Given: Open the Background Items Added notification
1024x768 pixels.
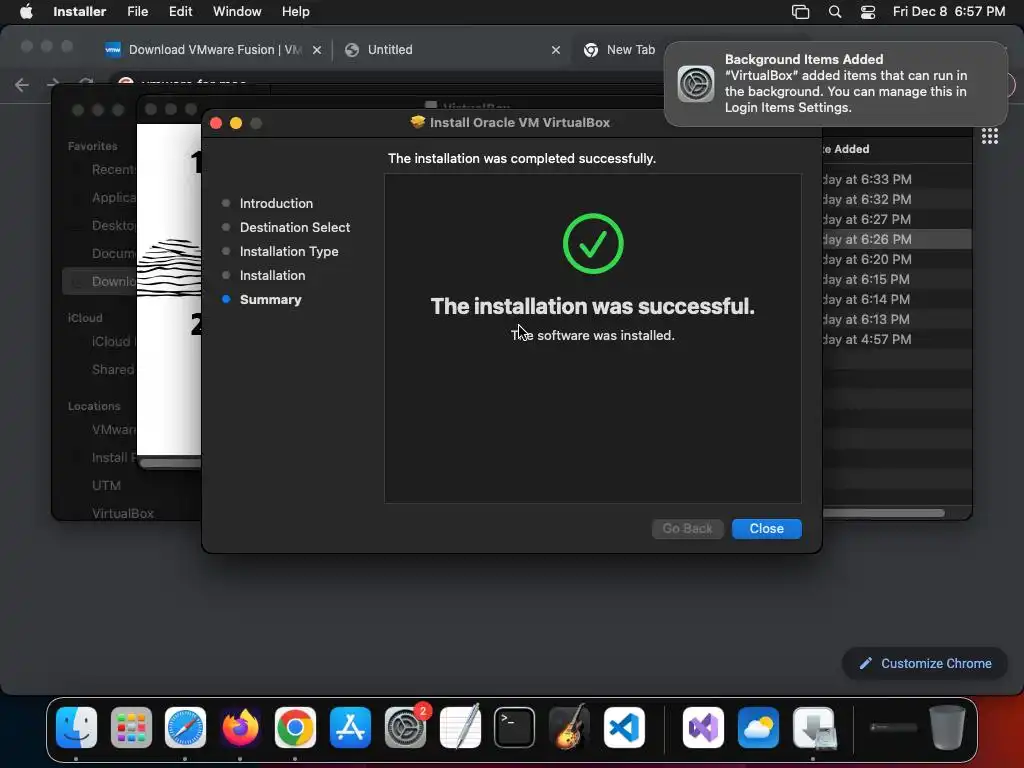Looking at the screenshot, I should 836,84.
